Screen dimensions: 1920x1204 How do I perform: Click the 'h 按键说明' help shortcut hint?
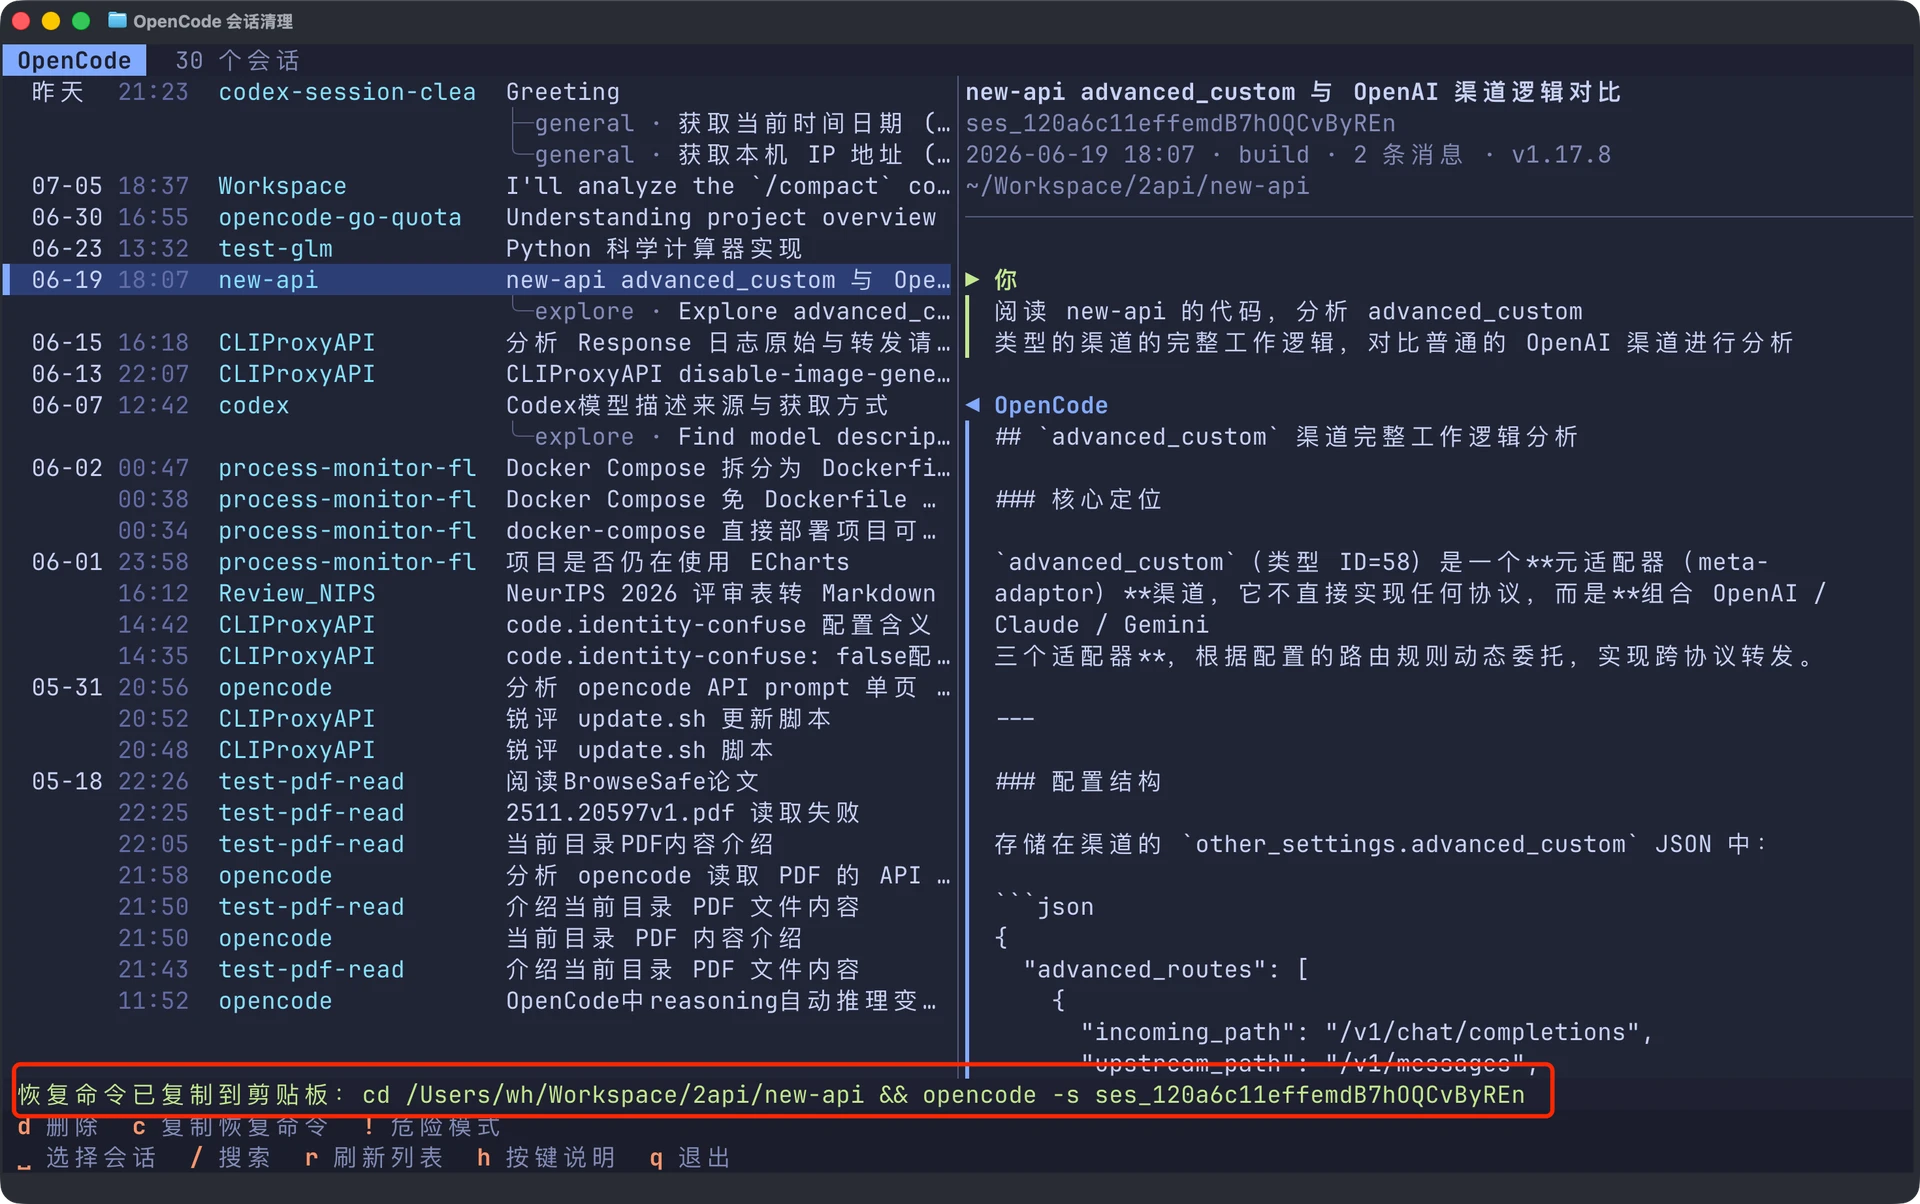546,1158
